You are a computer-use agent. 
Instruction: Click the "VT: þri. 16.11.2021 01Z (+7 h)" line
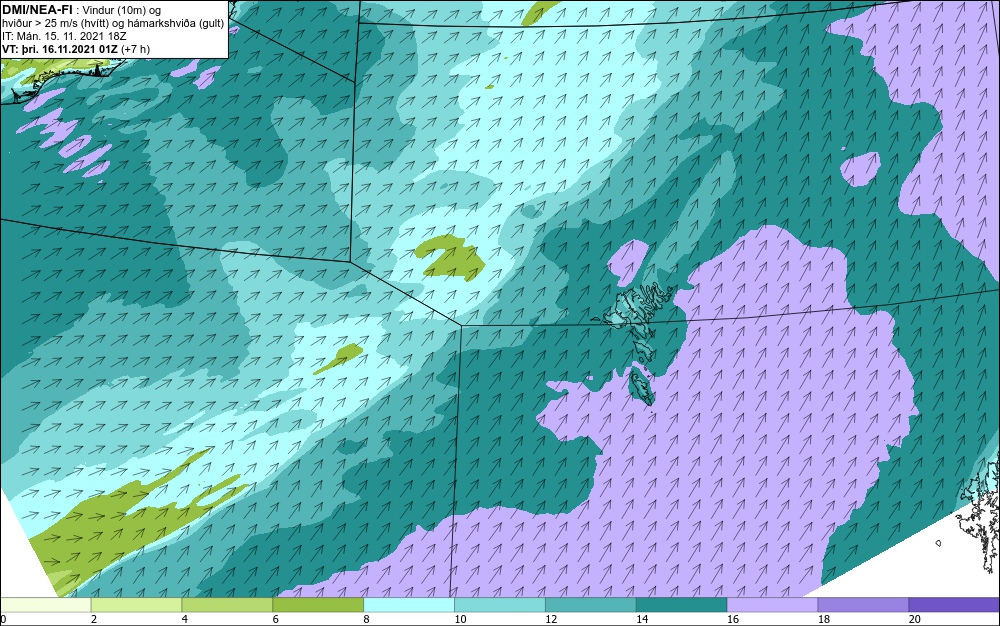(x=76, y=49)
